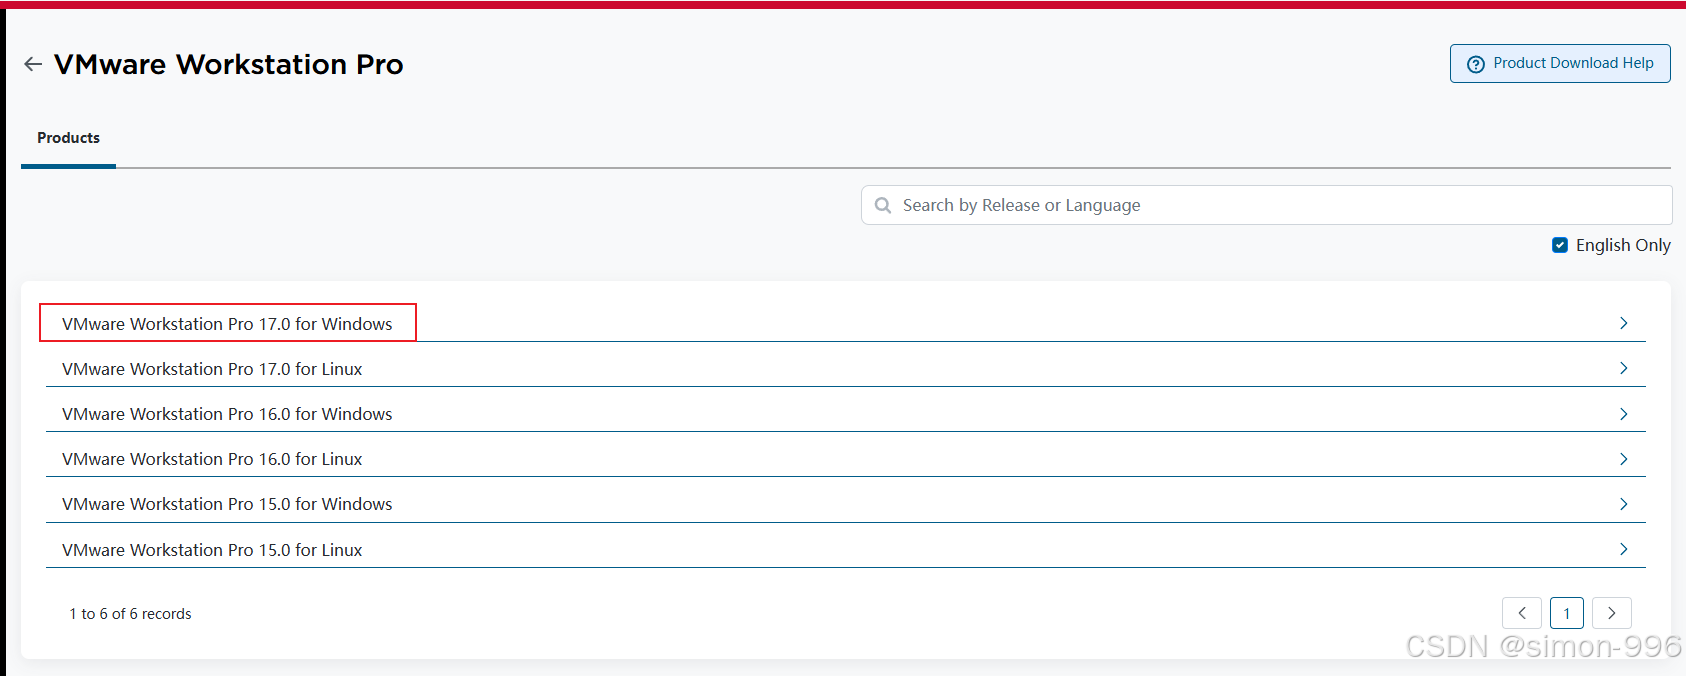This screenshot has height=676, width=1686.
Task: Switch to the Products tab
Action: click(x=68, y=138)
